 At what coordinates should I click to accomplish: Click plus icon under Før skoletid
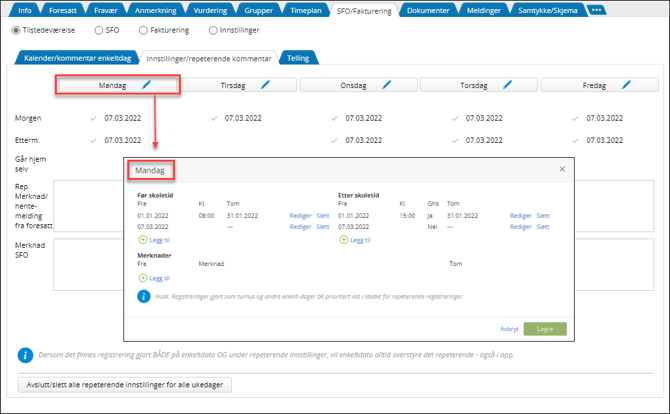[143, 240]
